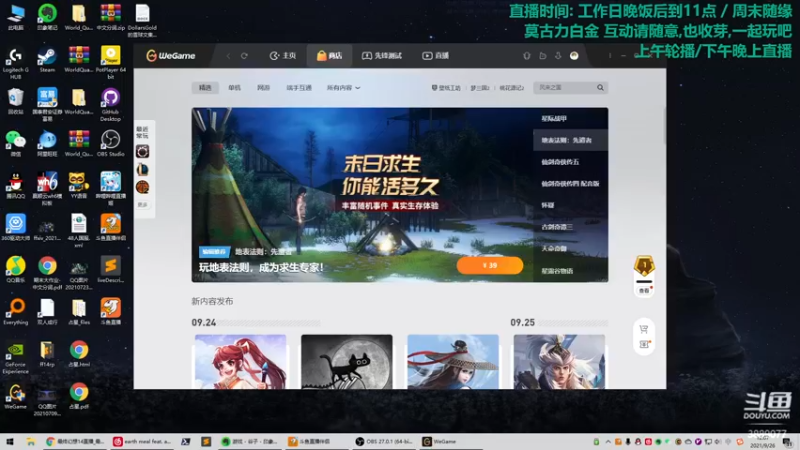The height and width of the screenshot is (450, 800).
Task: Open the red-haired girl game thumbnail
Action: coord(240,362)
